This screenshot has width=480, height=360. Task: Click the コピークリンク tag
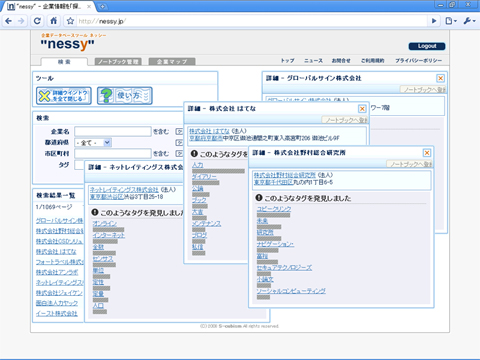(x=274, y=209)
